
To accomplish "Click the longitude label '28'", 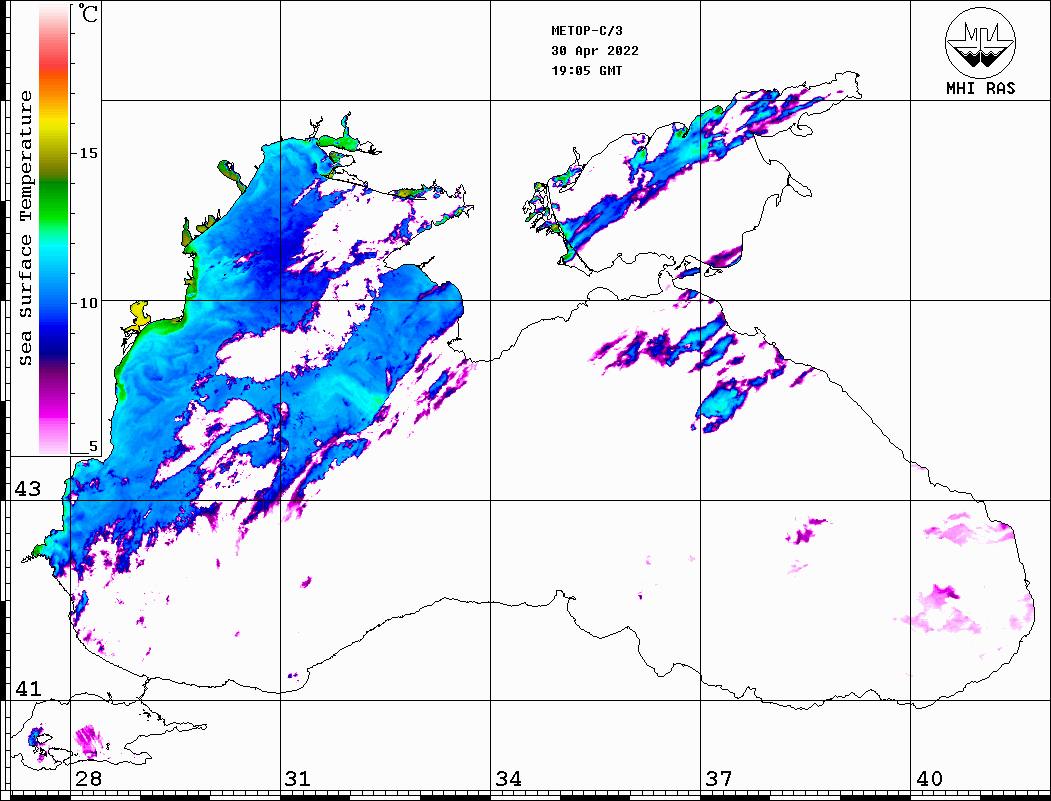I will point(88,779).
